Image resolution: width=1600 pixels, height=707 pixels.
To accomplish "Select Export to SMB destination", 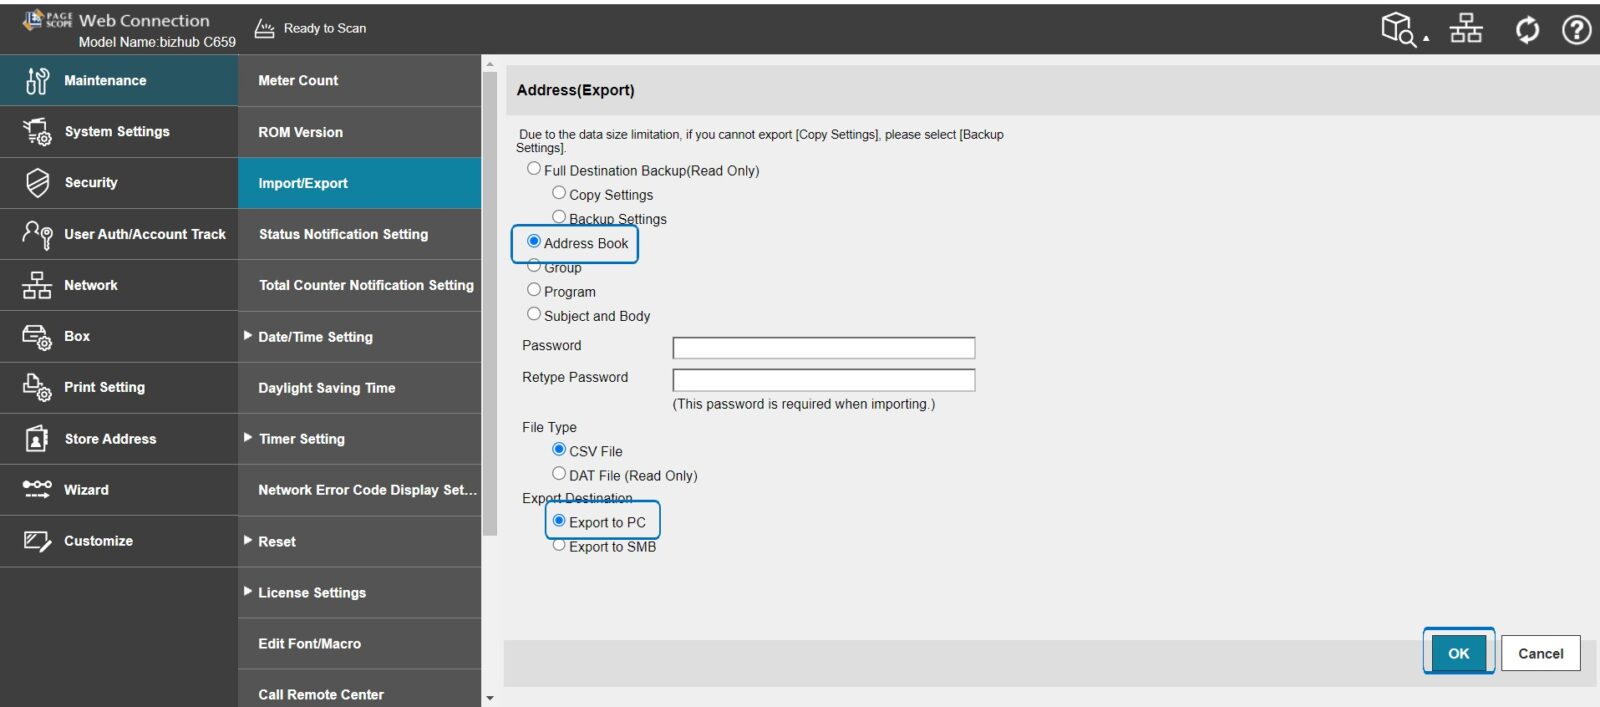I will click(559, 546).
